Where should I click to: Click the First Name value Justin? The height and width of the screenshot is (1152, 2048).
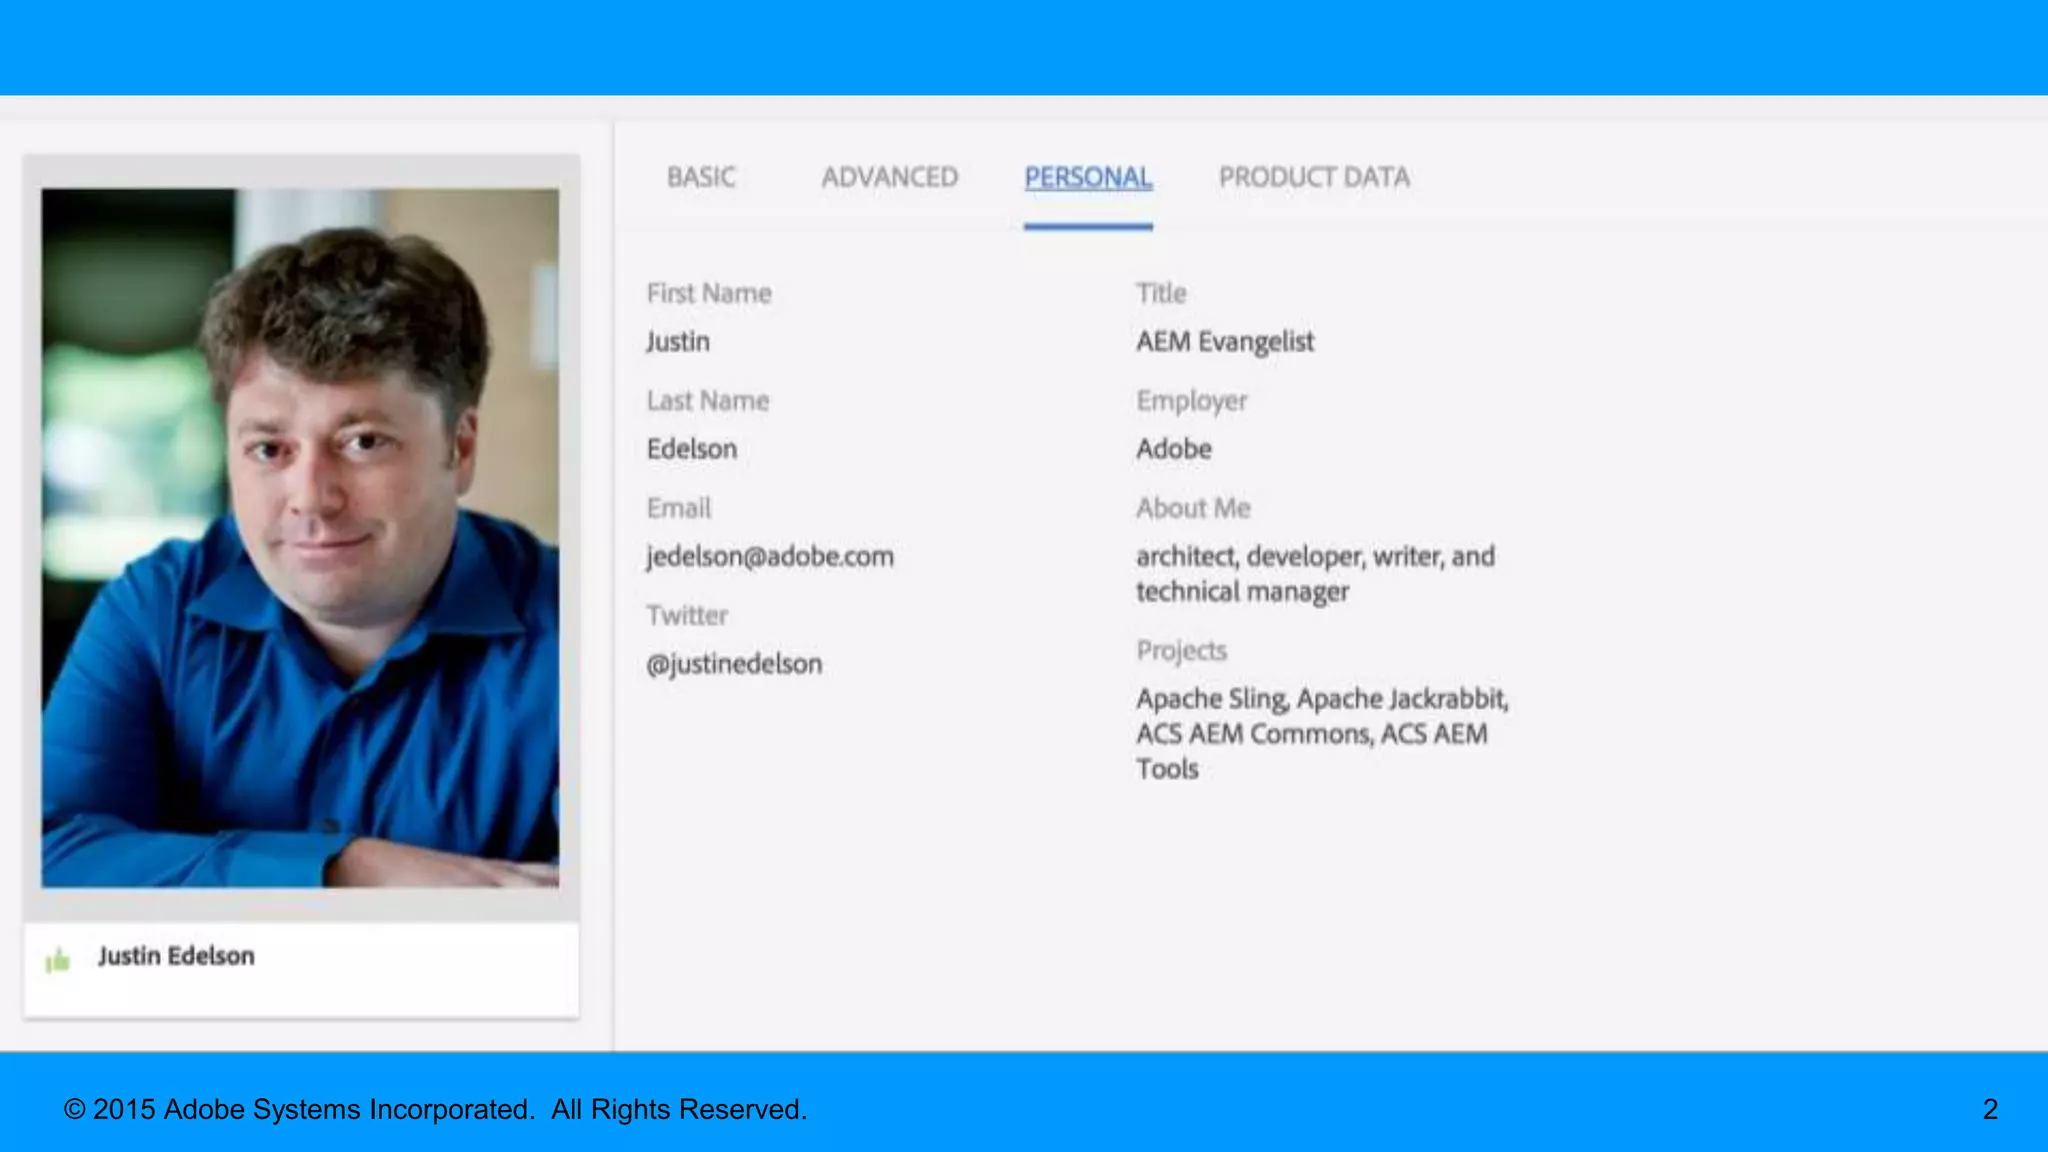[x=678, y=342]
